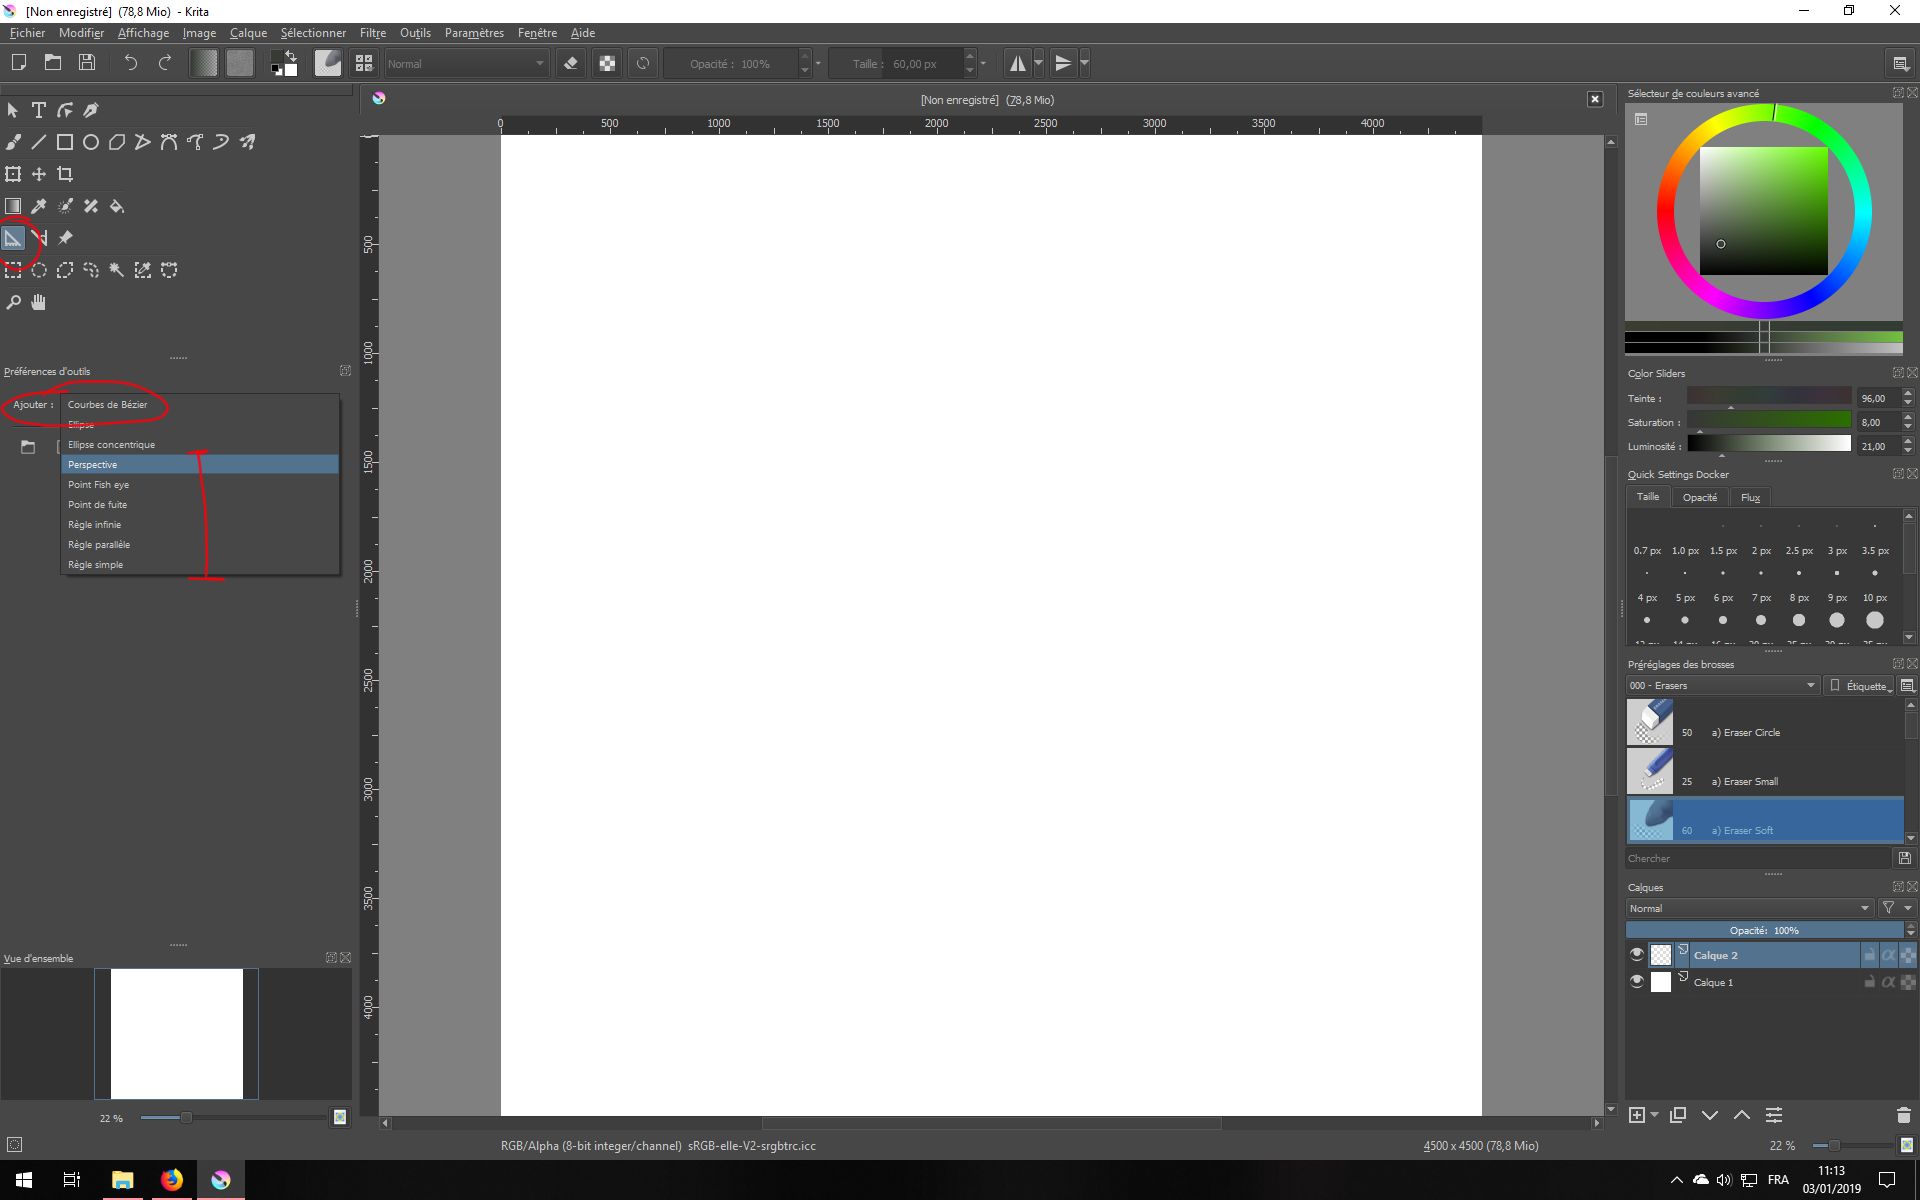Screen dimensions: 1920x1200
Task: Open the Filtre menu
Action: pos(372,33)
